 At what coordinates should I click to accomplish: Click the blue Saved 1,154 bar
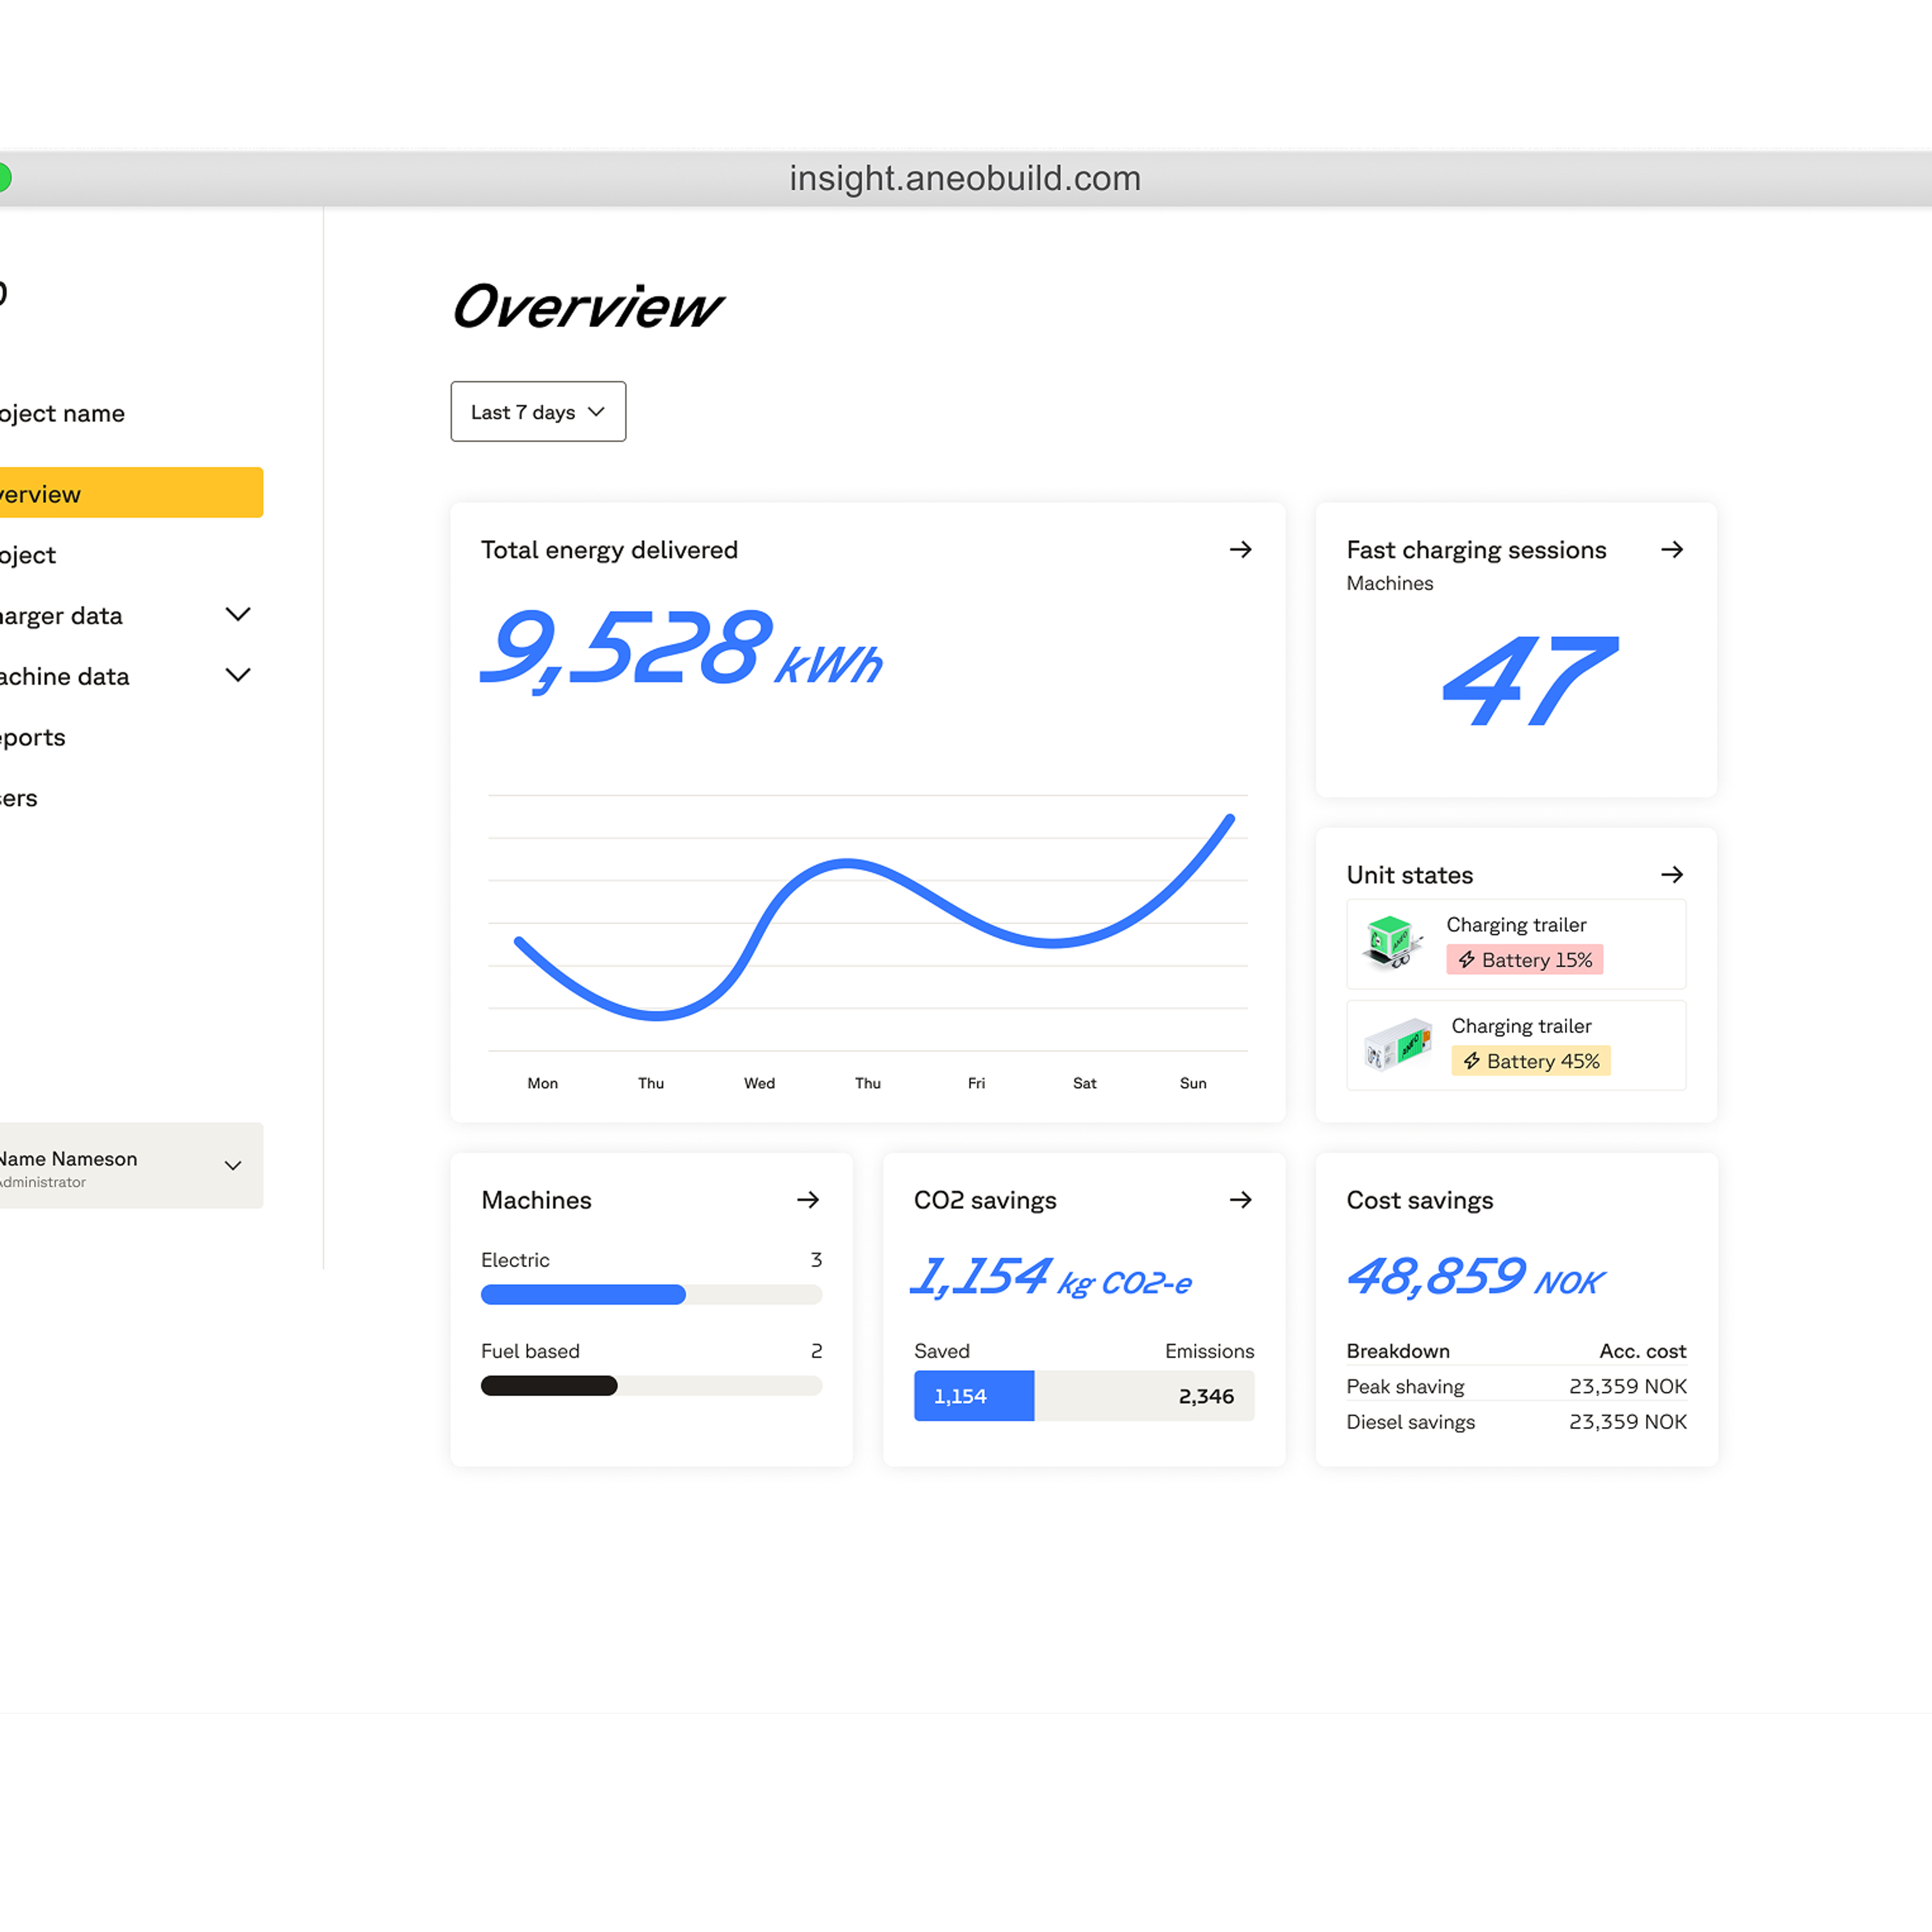[974, 1395]
